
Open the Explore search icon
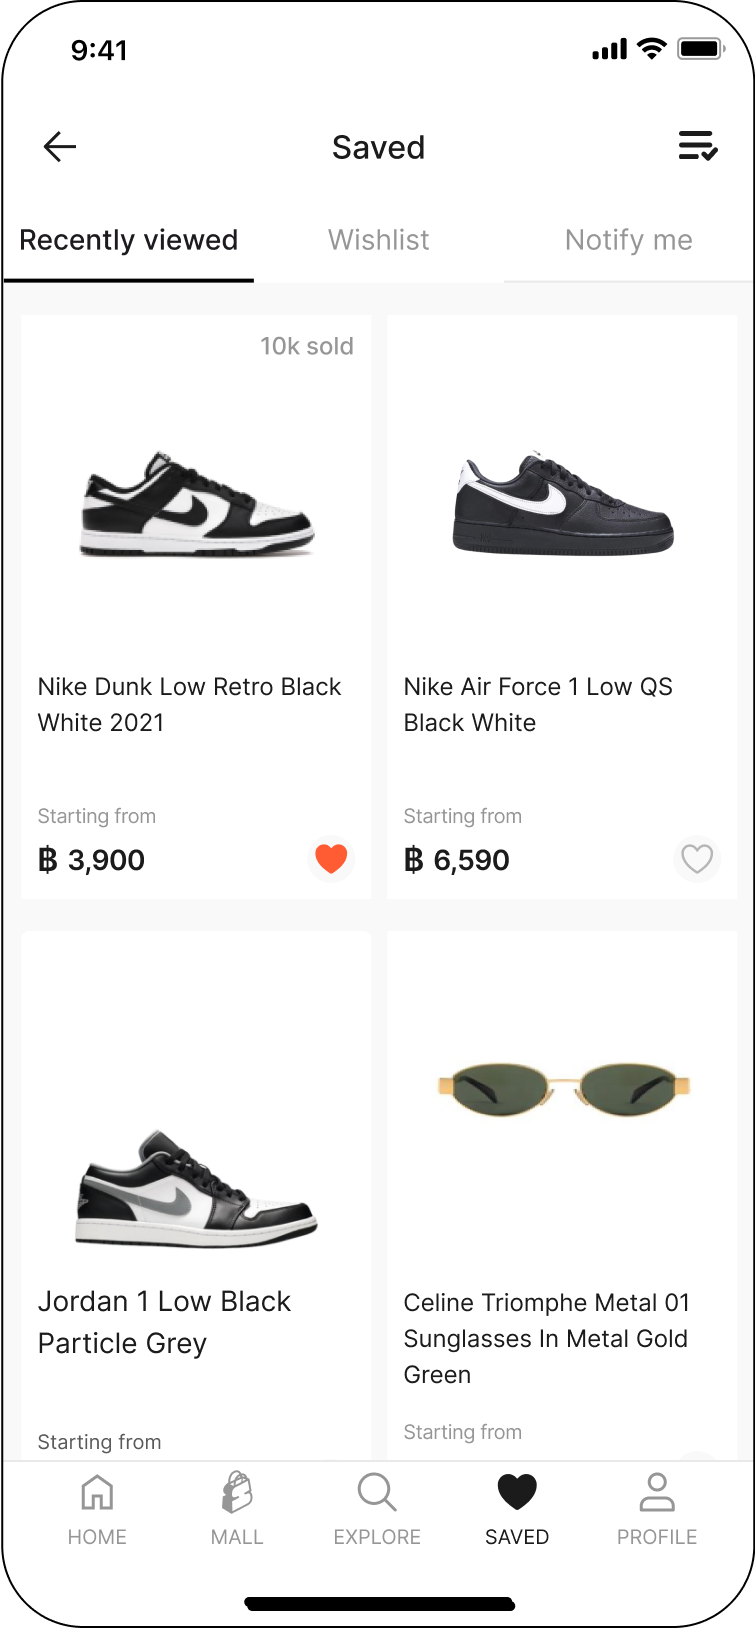(x=377, y=1493)
